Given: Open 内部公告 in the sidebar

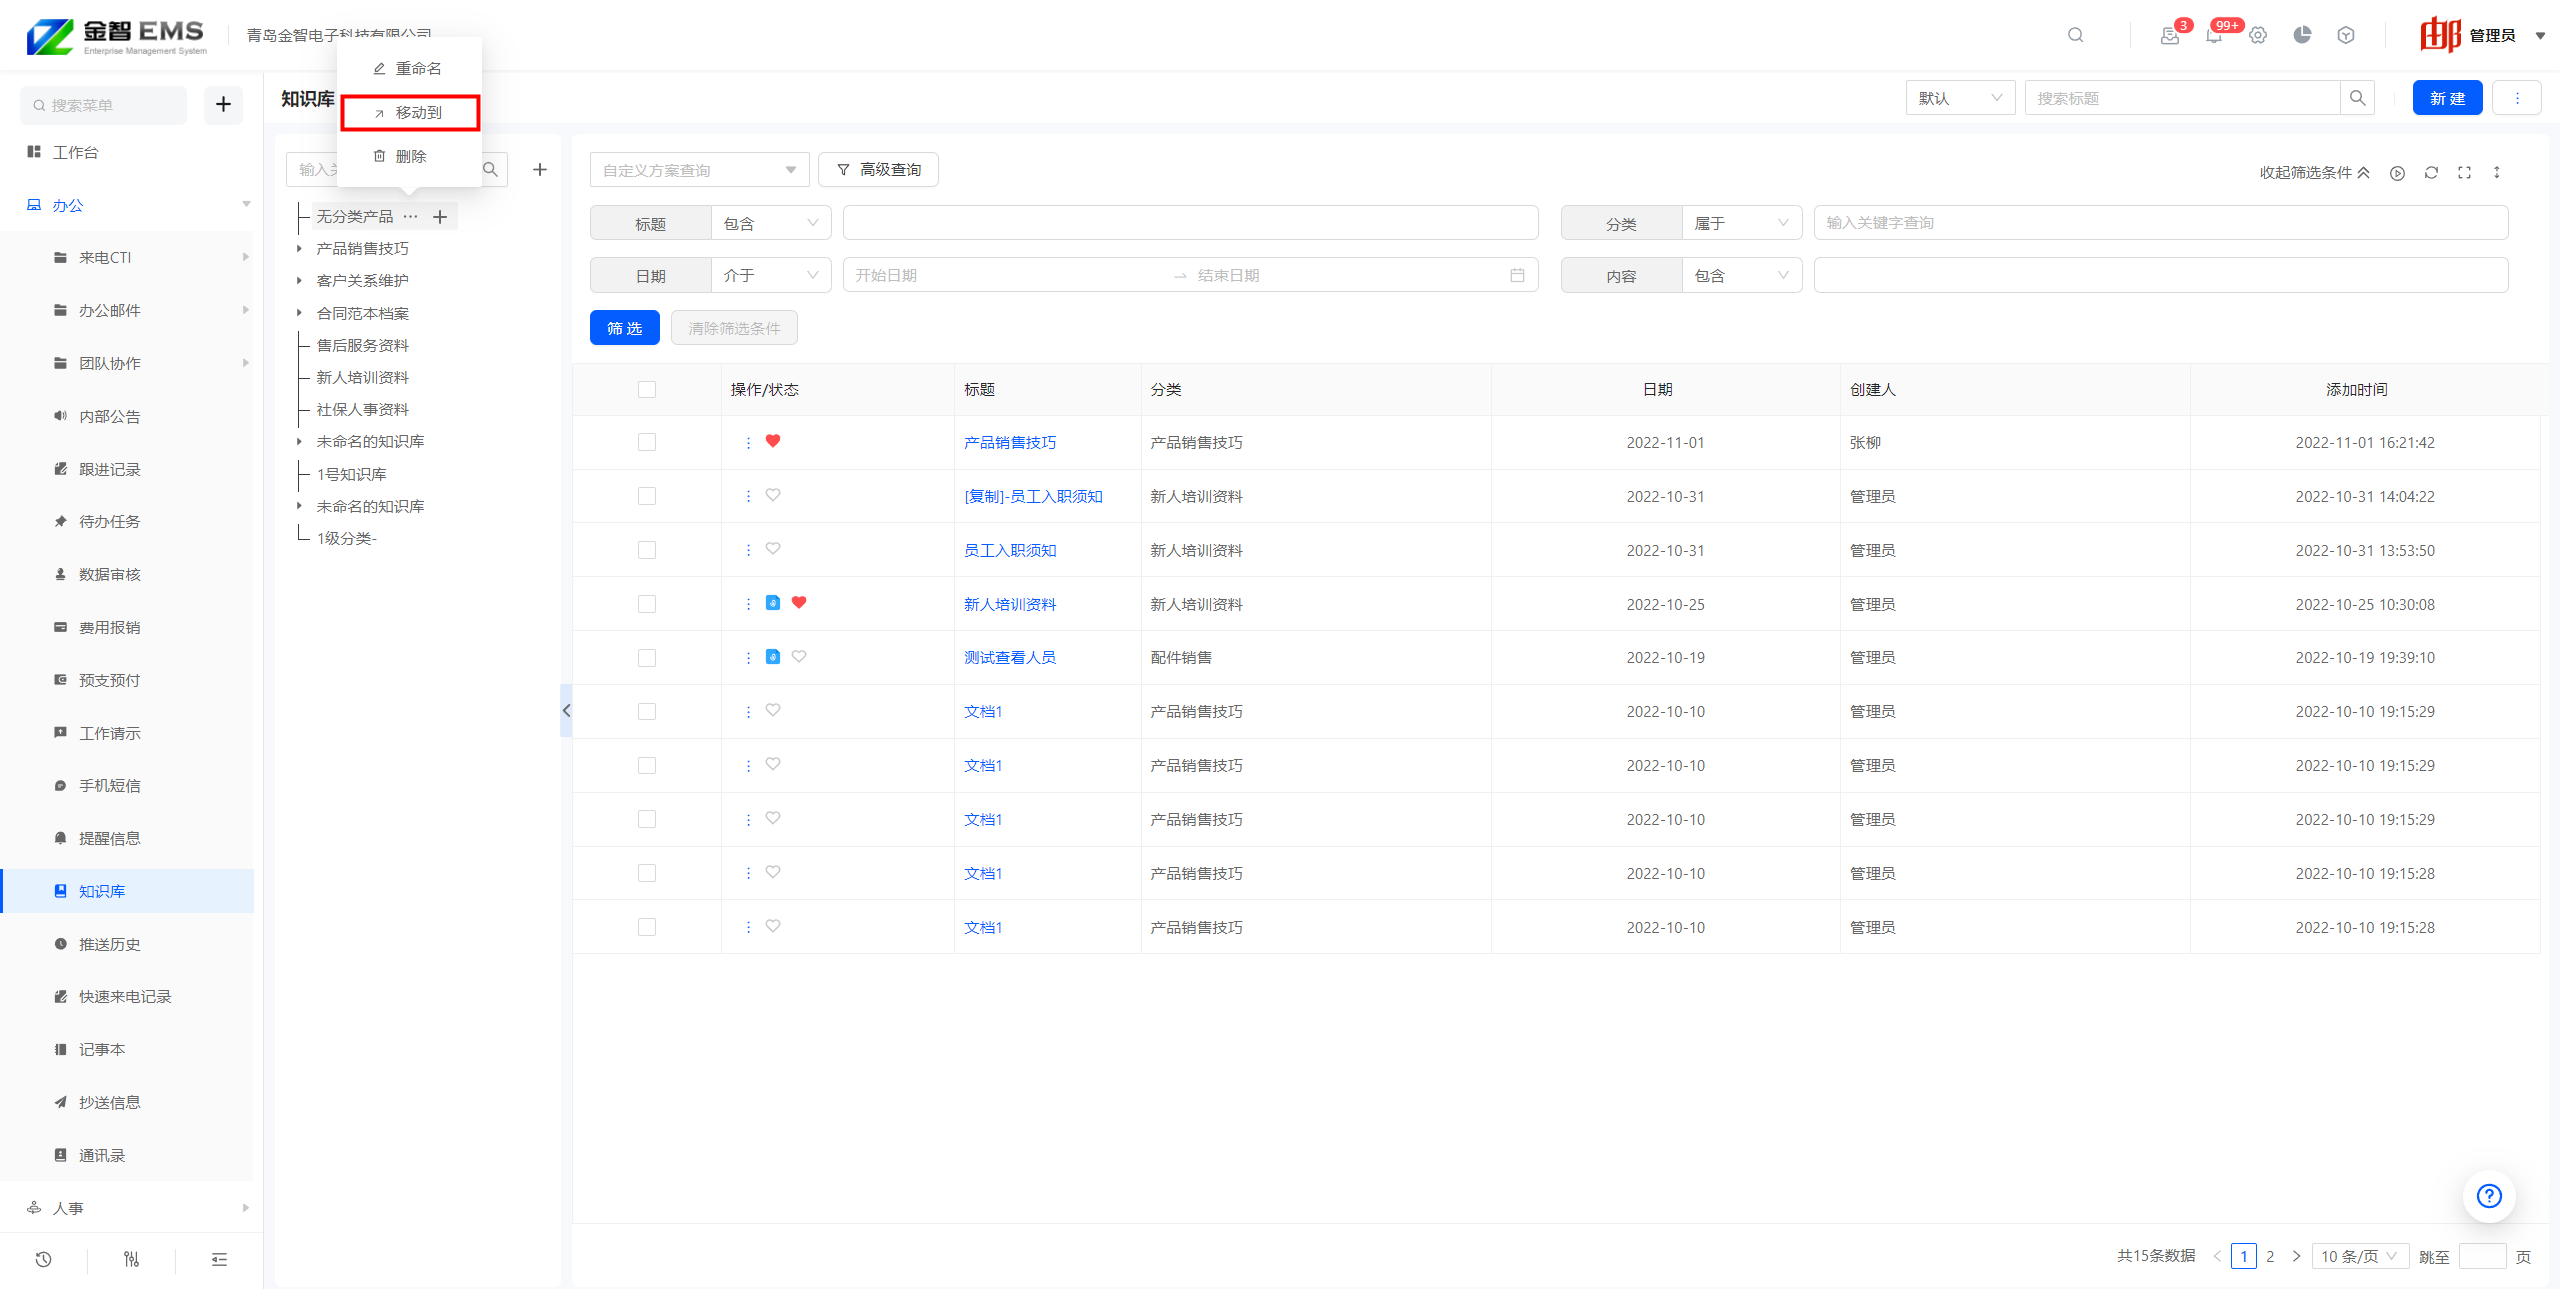Looking at the screenshot, I should pyautogui.click(x=110, y=416).
